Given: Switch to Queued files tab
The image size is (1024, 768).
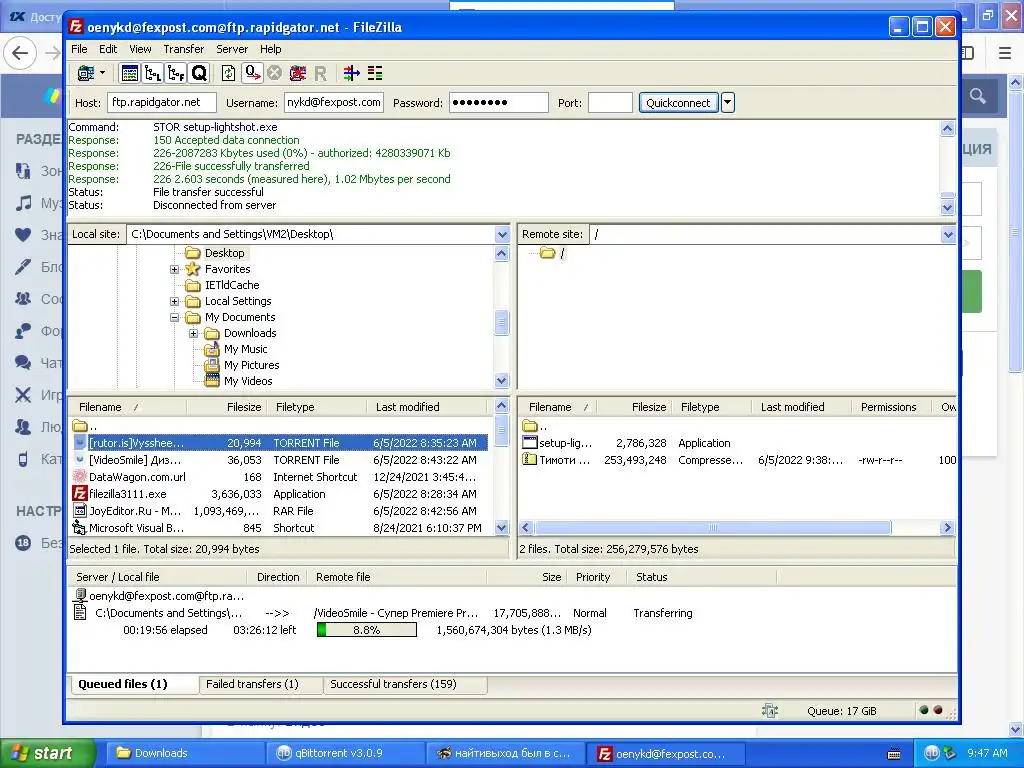Looking at the screenshot, I should (133, 684).
